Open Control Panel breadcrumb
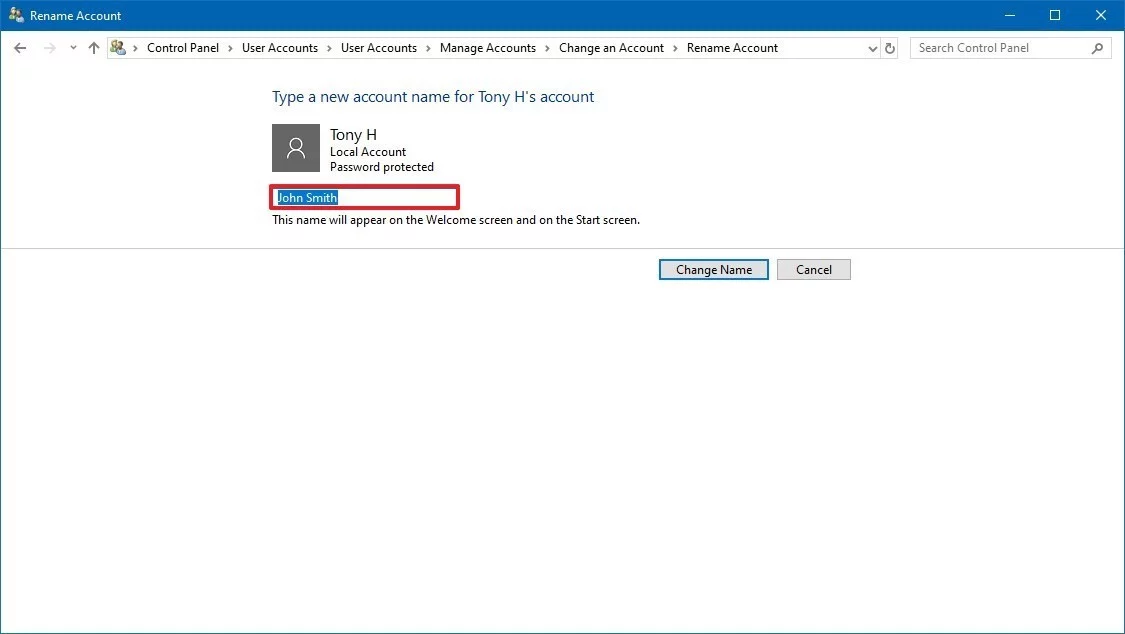This screenshot has height=634, width=1125. point(183,48)
